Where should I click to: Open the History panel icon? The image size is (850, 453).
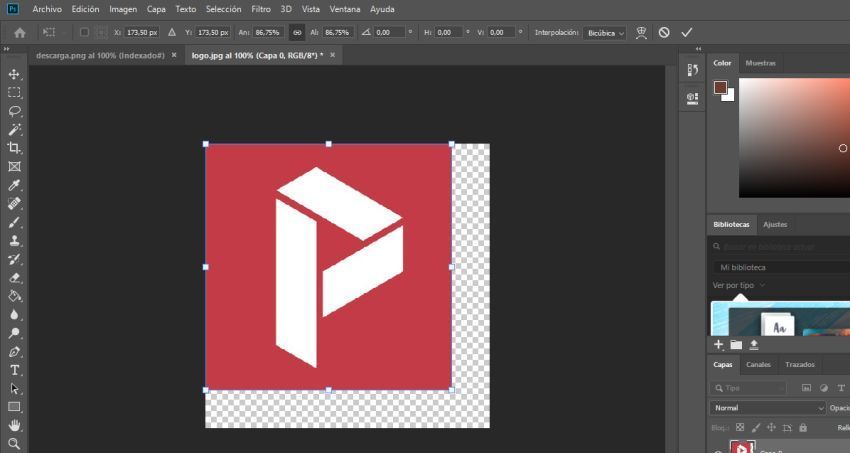tap(692, 69)
